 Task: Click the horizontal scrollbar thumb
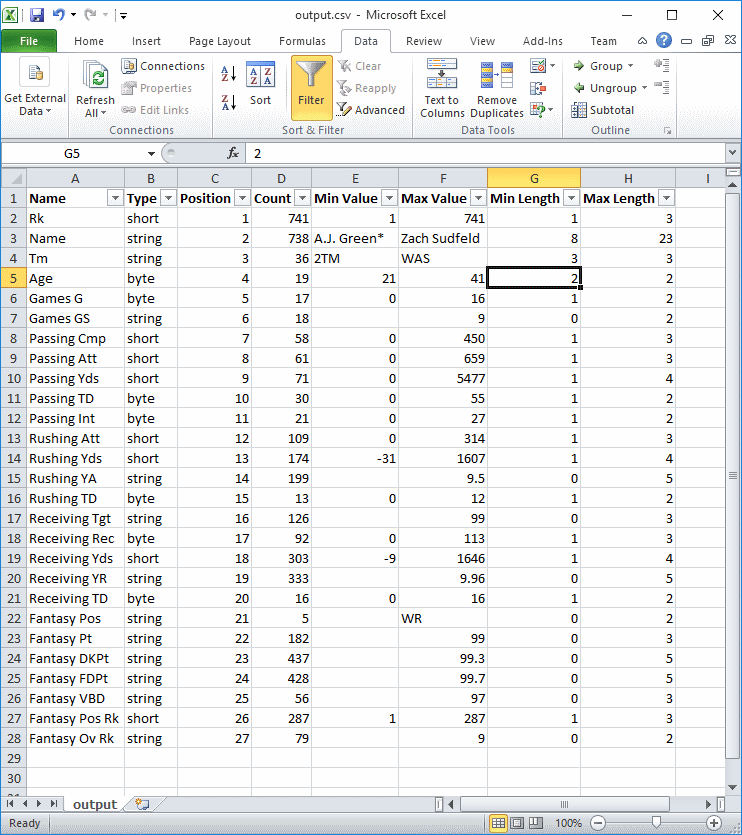coord(565,804)
